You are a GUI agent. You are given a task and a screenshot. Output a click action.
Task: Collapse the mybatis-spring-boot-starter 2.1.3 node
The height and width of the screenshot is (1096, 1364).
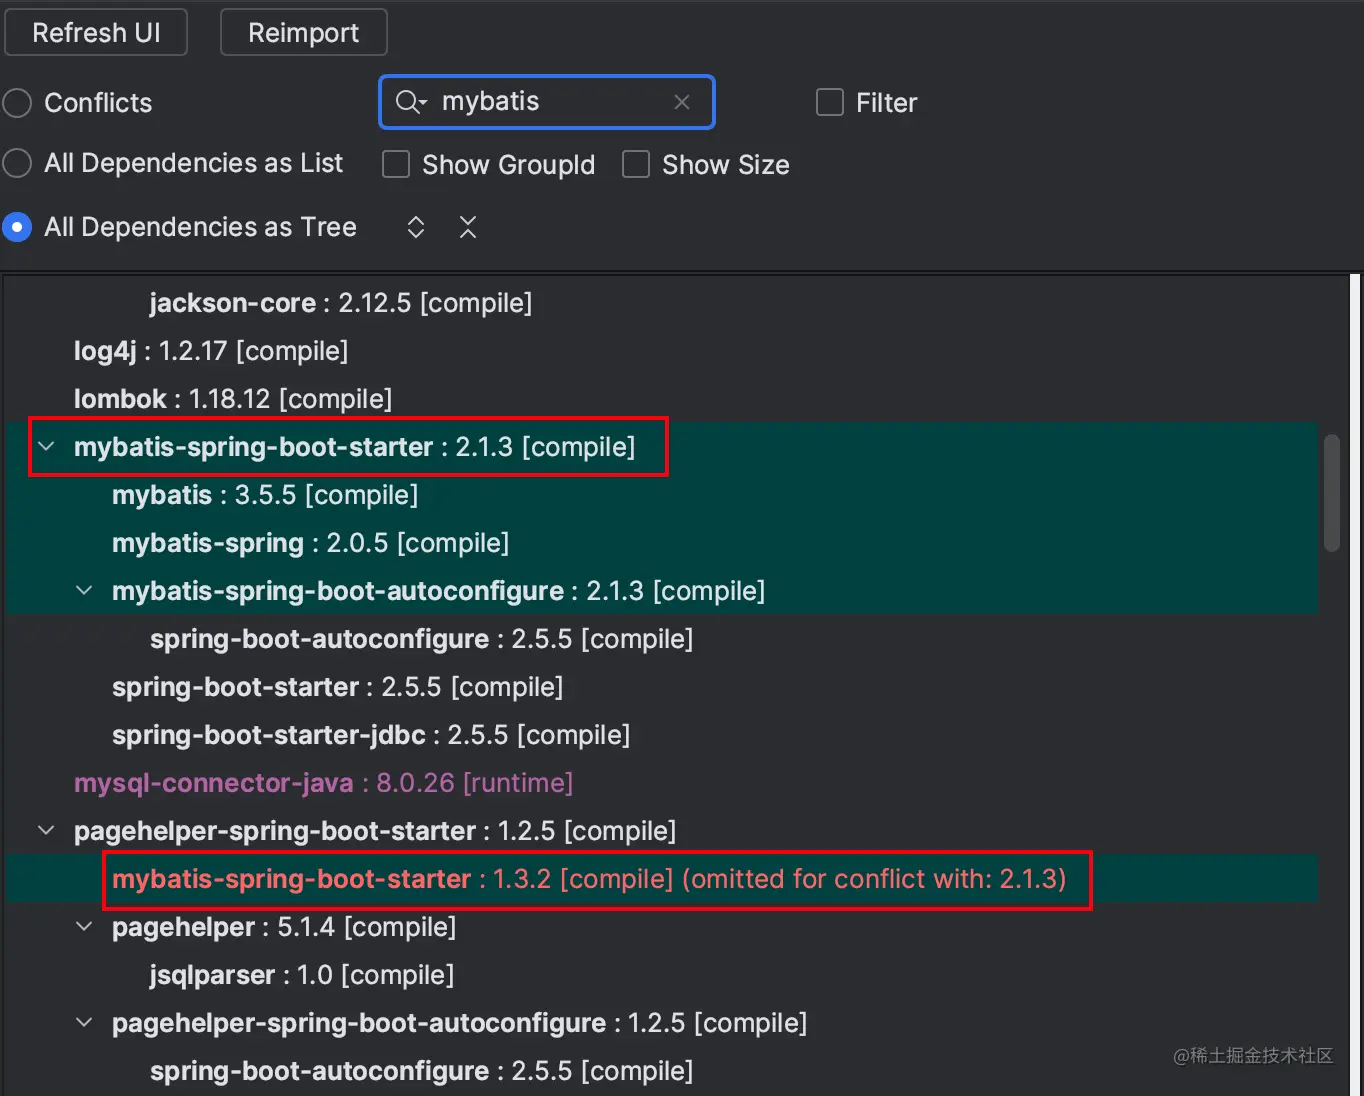coord(46,446)
